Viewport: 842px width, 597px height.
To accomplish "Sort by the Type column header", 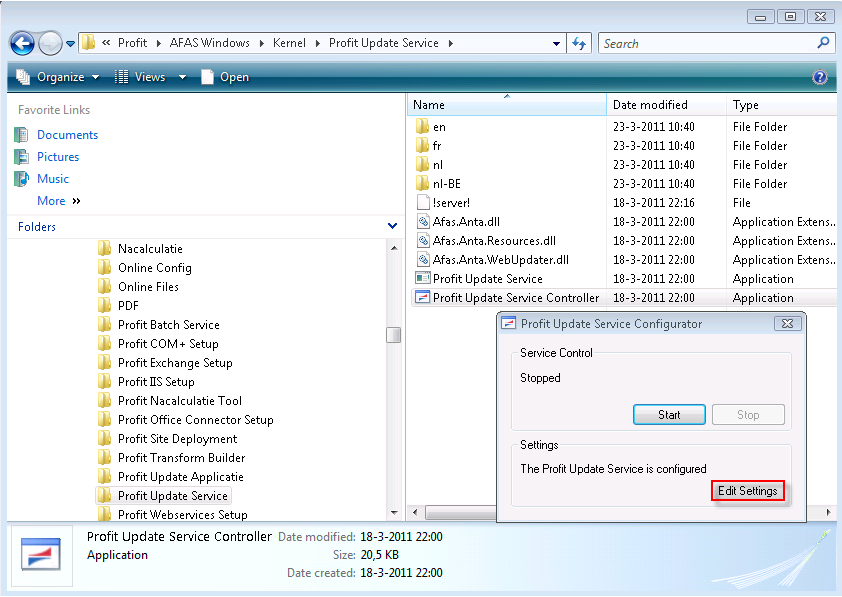I will pos(781,105).
